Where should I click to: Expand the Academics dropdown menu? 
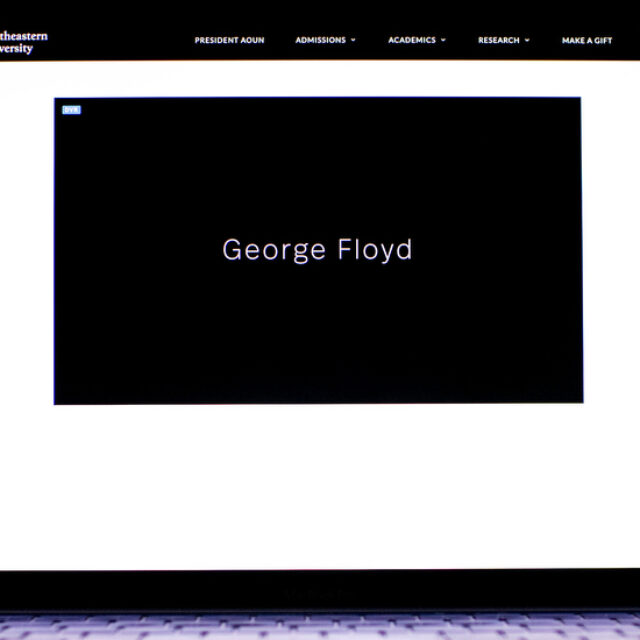click(412, 41)
